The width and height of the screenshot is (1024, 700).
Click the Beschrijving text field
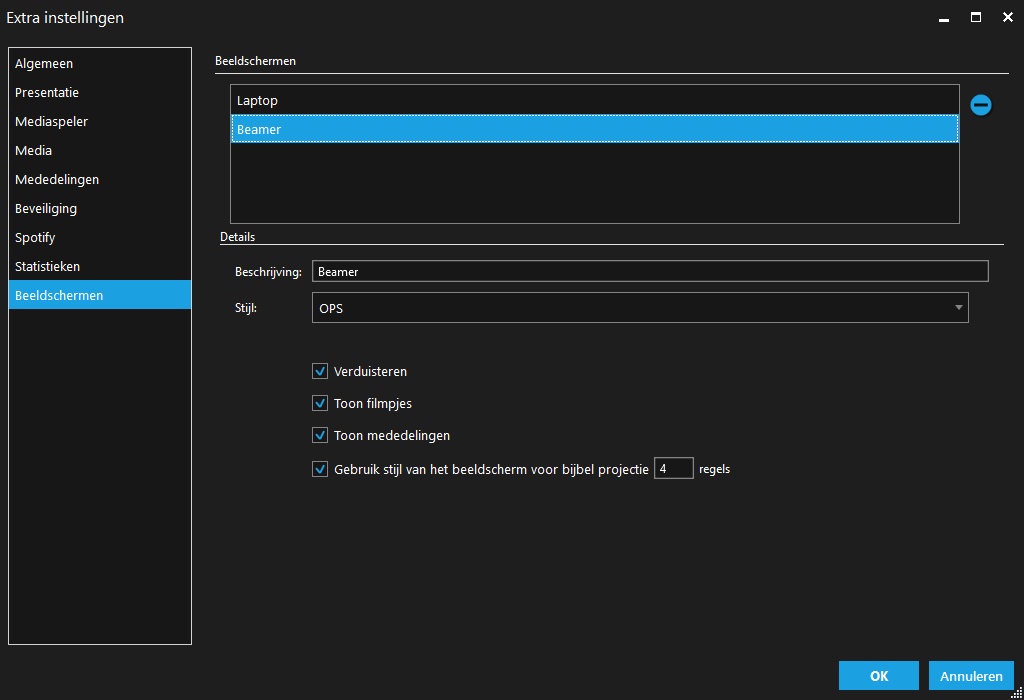pyautogui.click(x=650, y=271)
